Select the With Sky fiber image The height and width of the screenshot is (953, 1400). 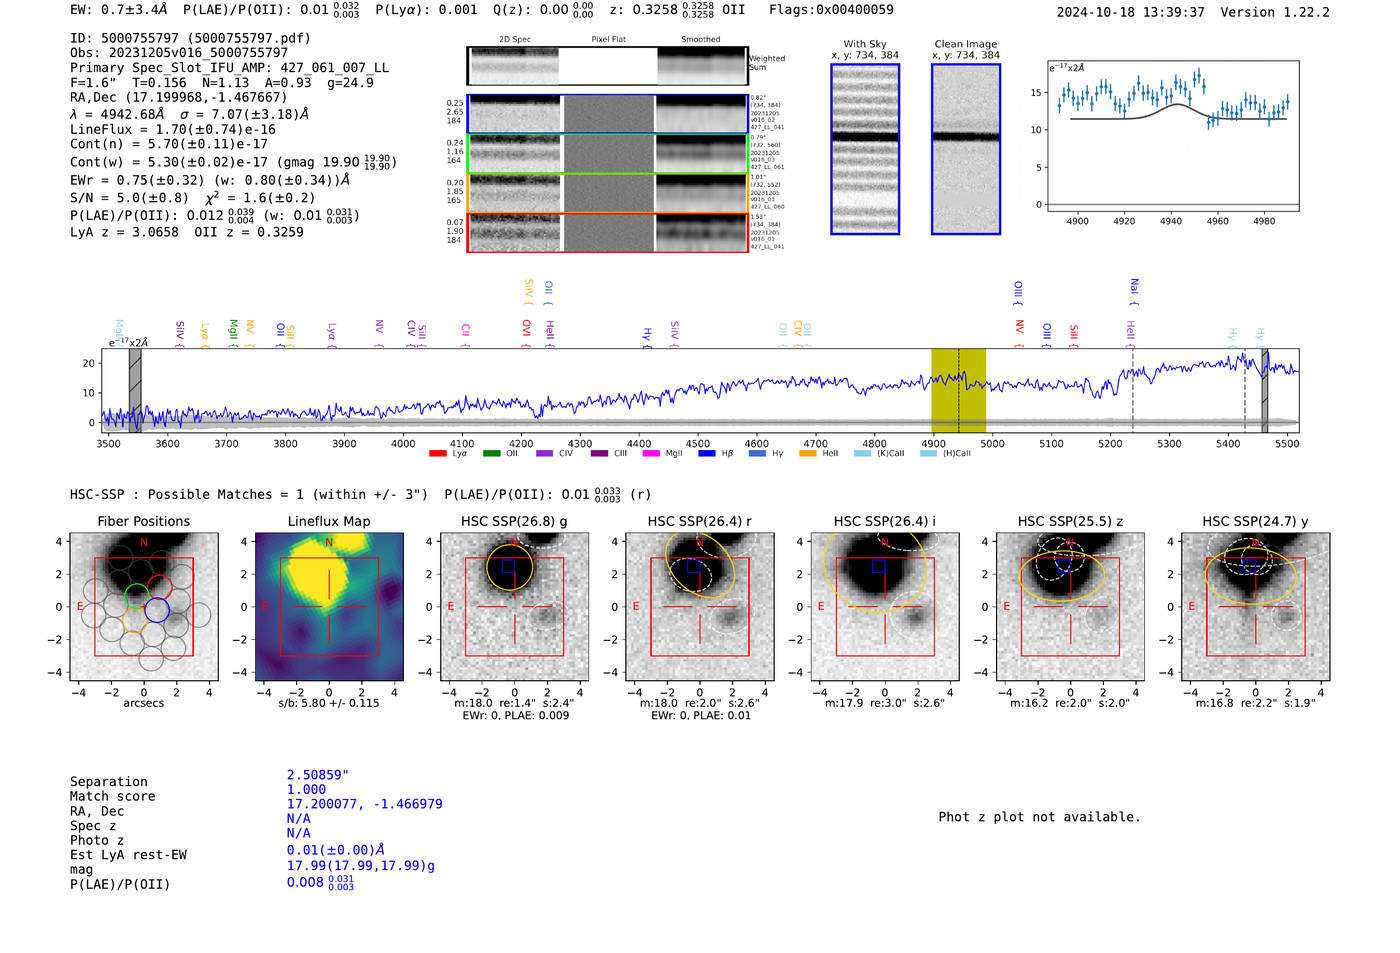pyautogui.click(x=865, y=149)
